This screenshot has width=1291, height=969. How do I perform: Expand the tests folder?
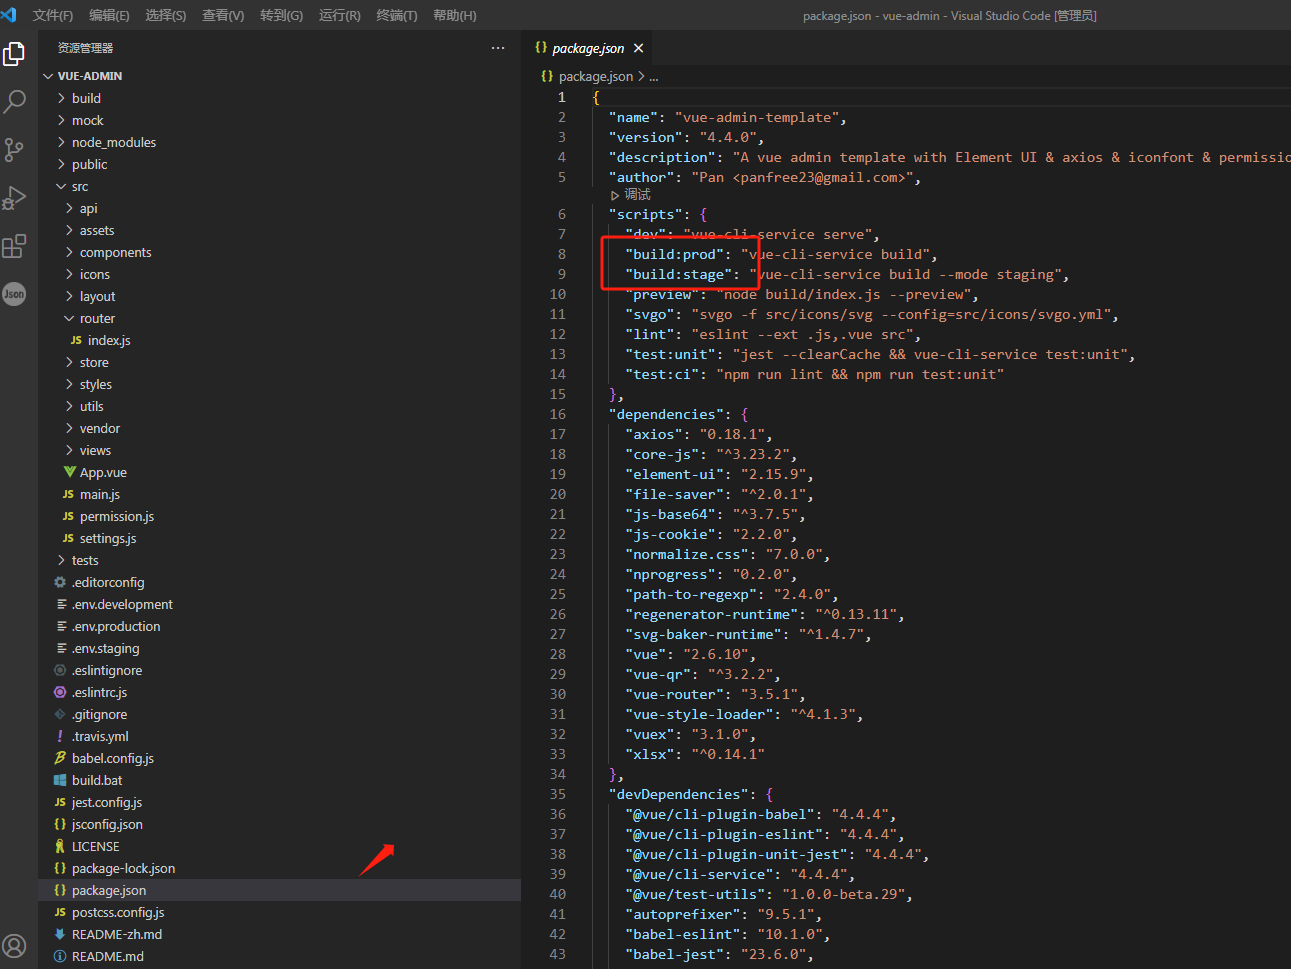(280, 560)
